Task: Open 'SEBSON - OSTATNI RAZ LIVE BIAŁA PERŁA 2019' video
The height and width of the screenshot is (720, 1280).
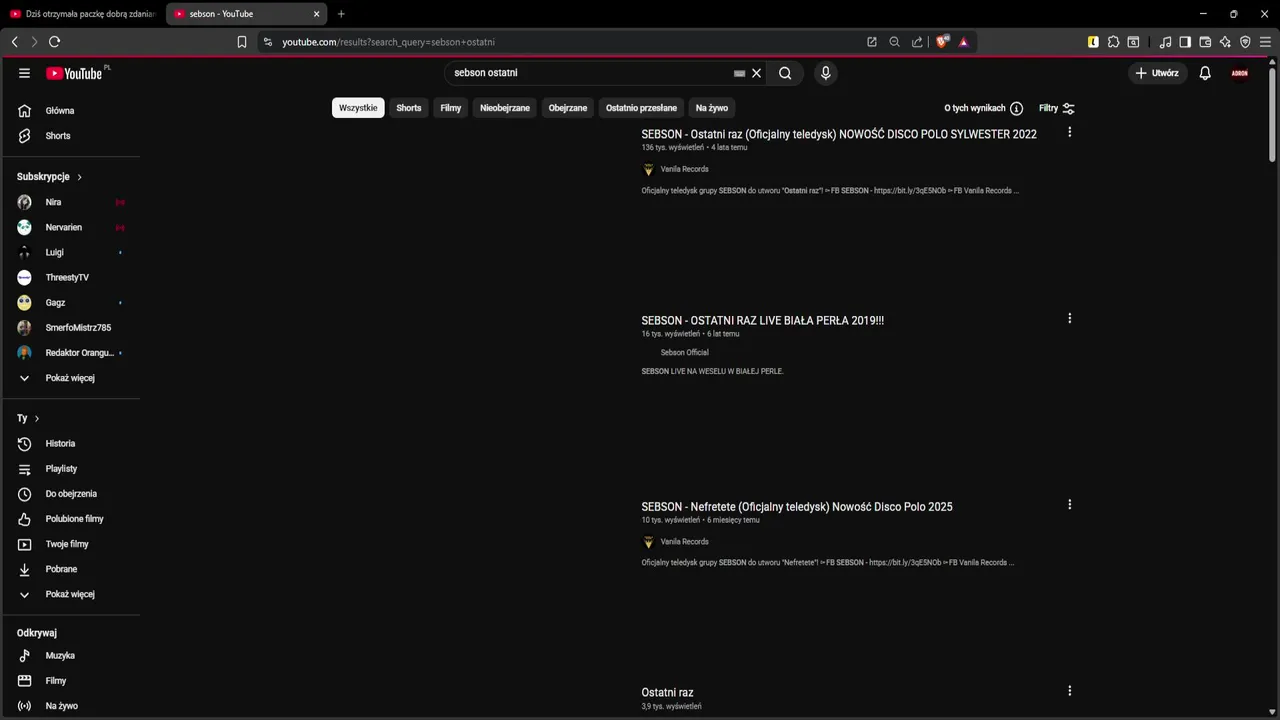Action: coord(762,321)
